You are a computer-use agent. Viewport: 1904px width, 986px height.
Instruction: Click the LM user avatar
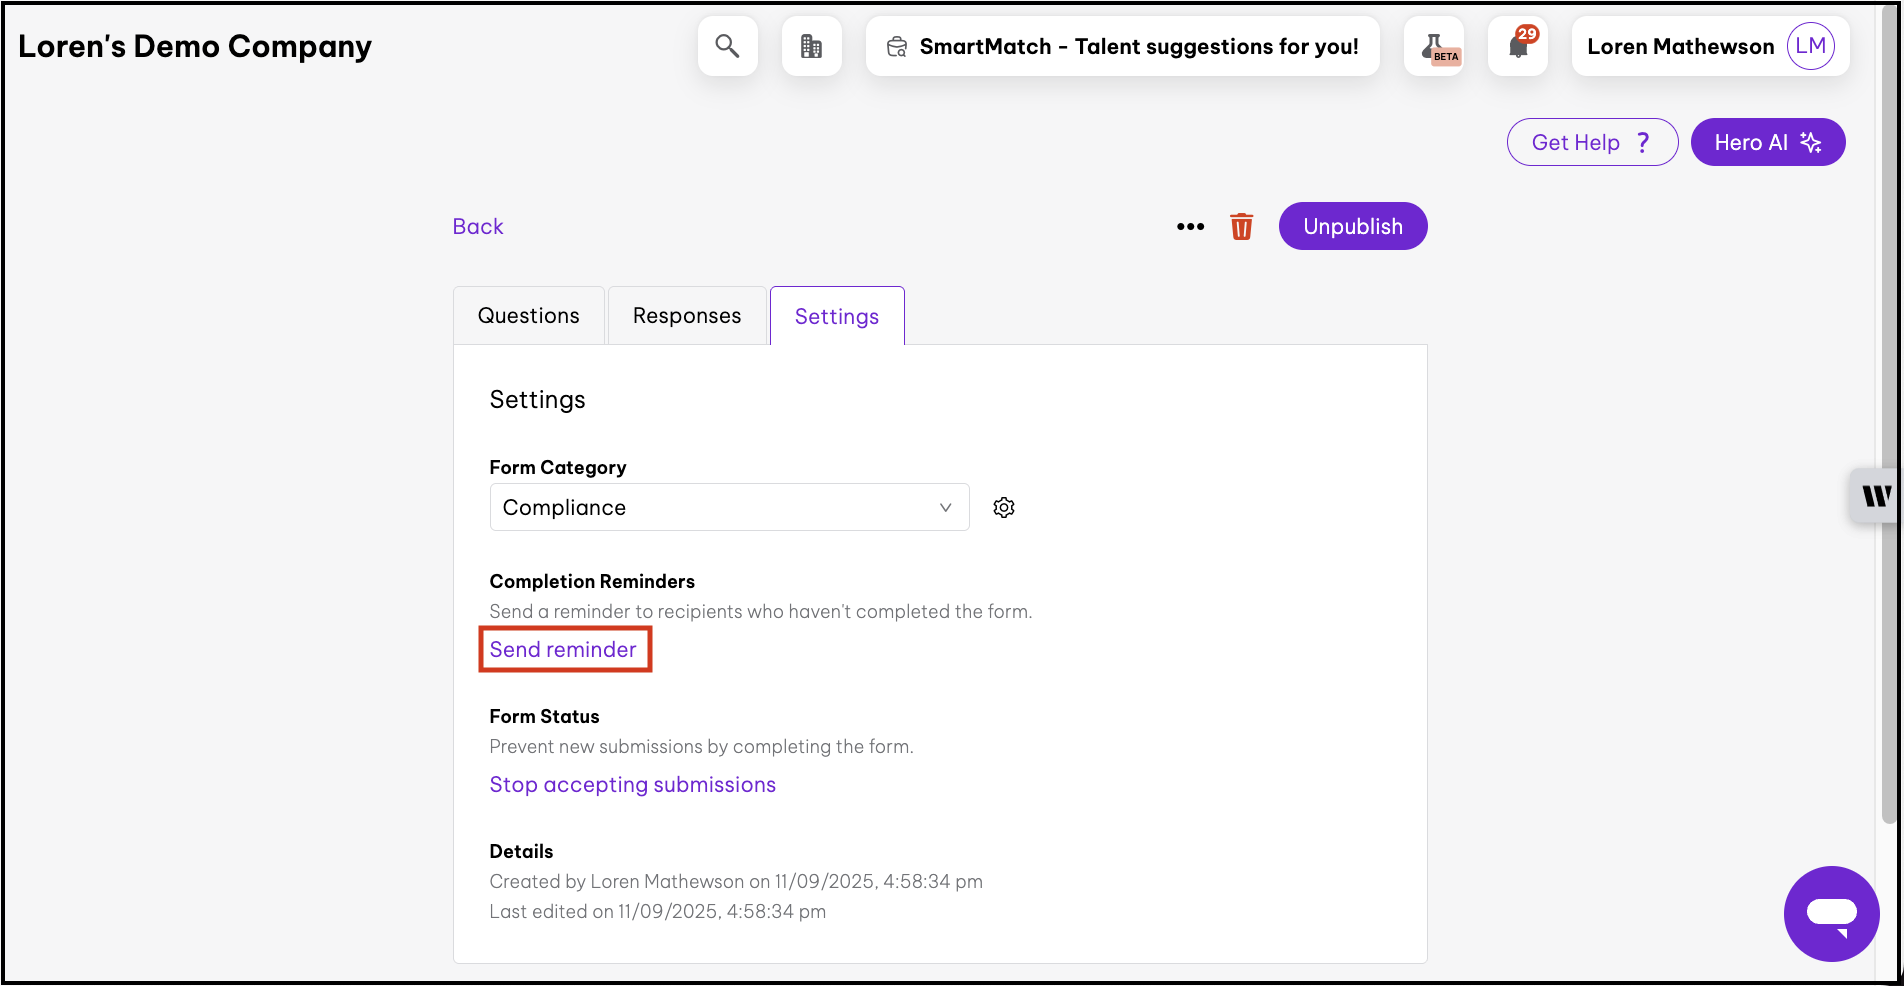1810,46
